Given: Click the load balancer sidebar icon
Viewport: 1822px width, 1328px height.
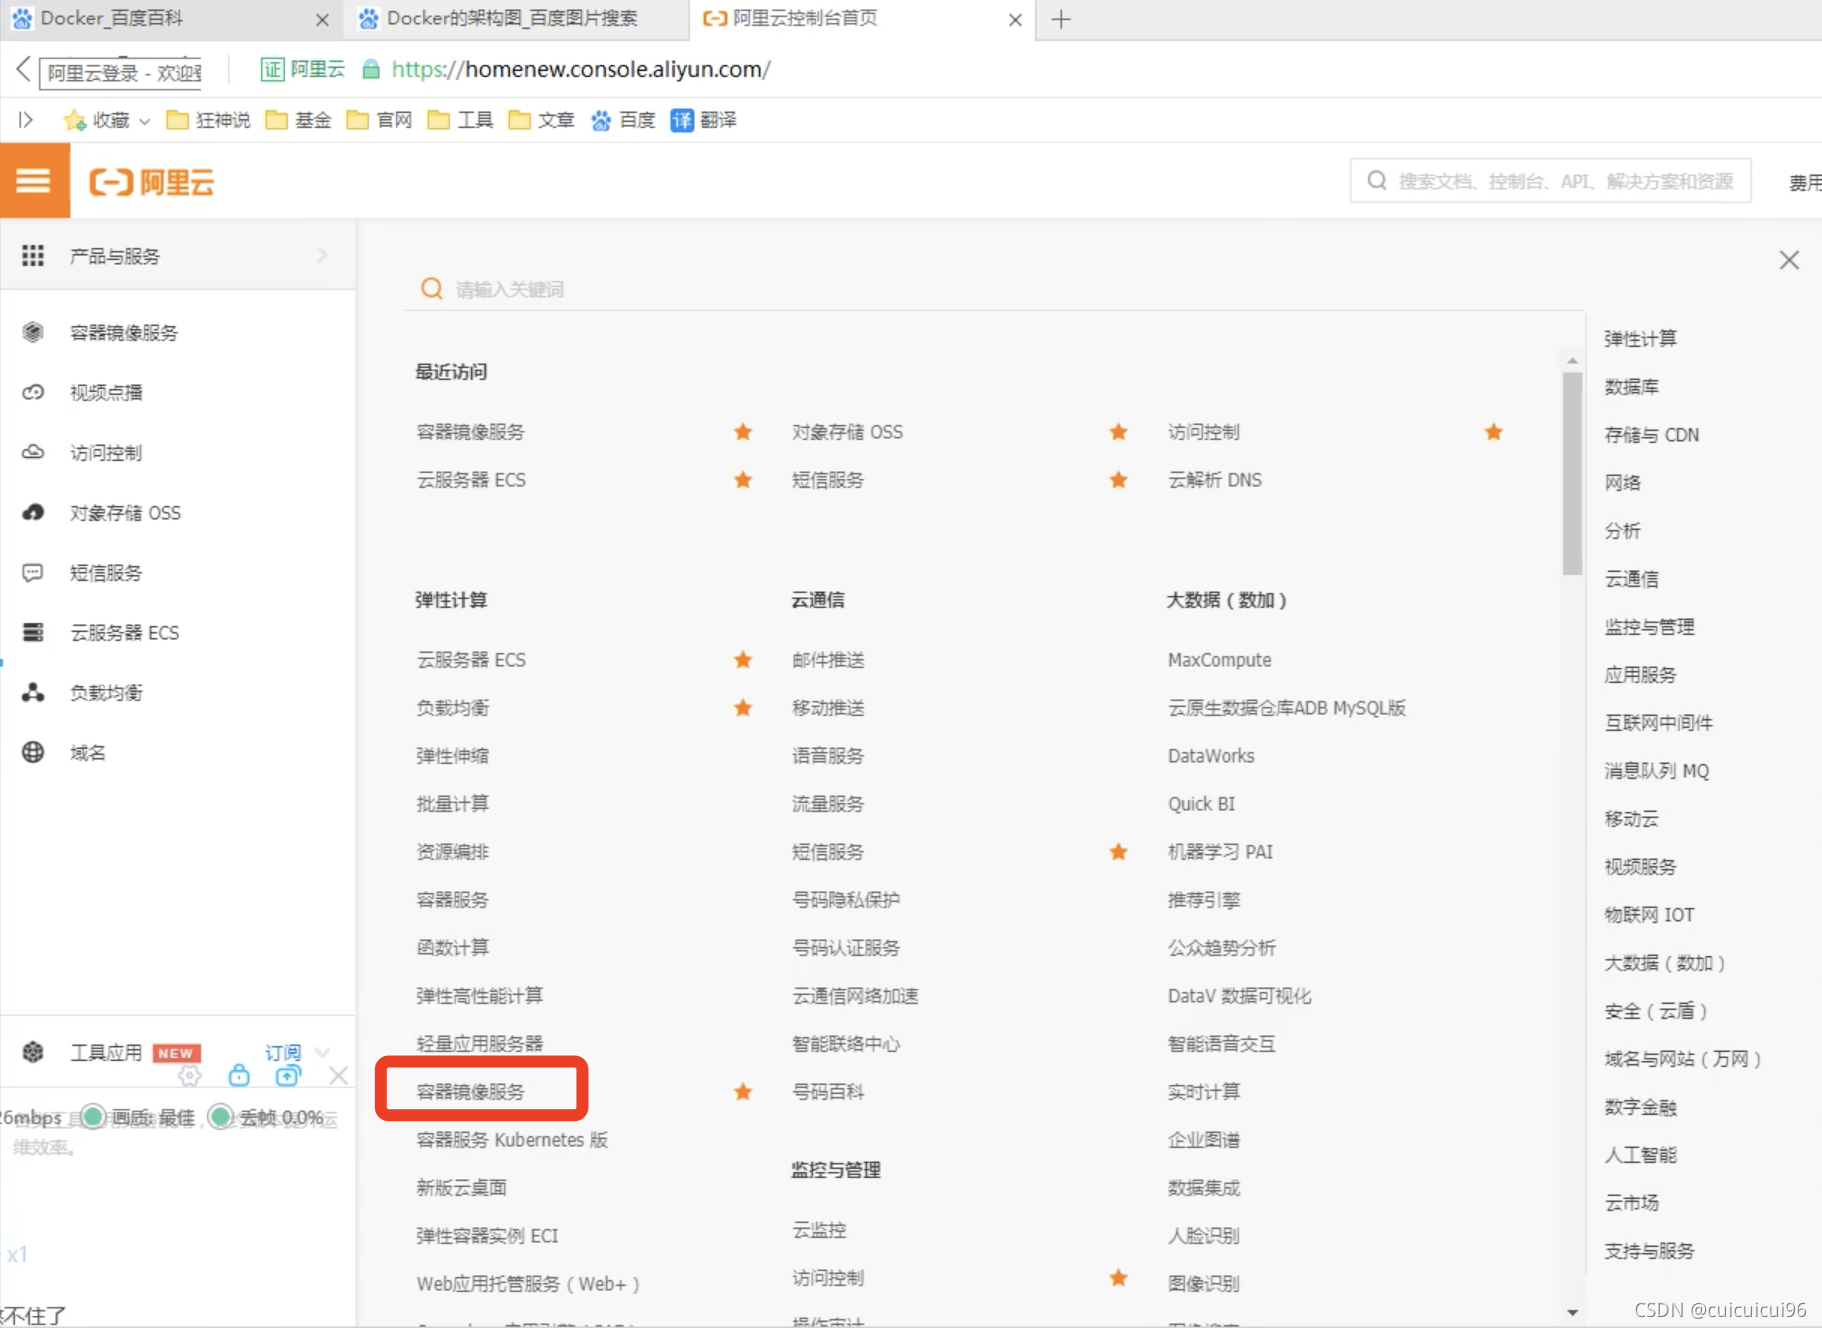Looking at the screenshot, I should pos(33,692).
